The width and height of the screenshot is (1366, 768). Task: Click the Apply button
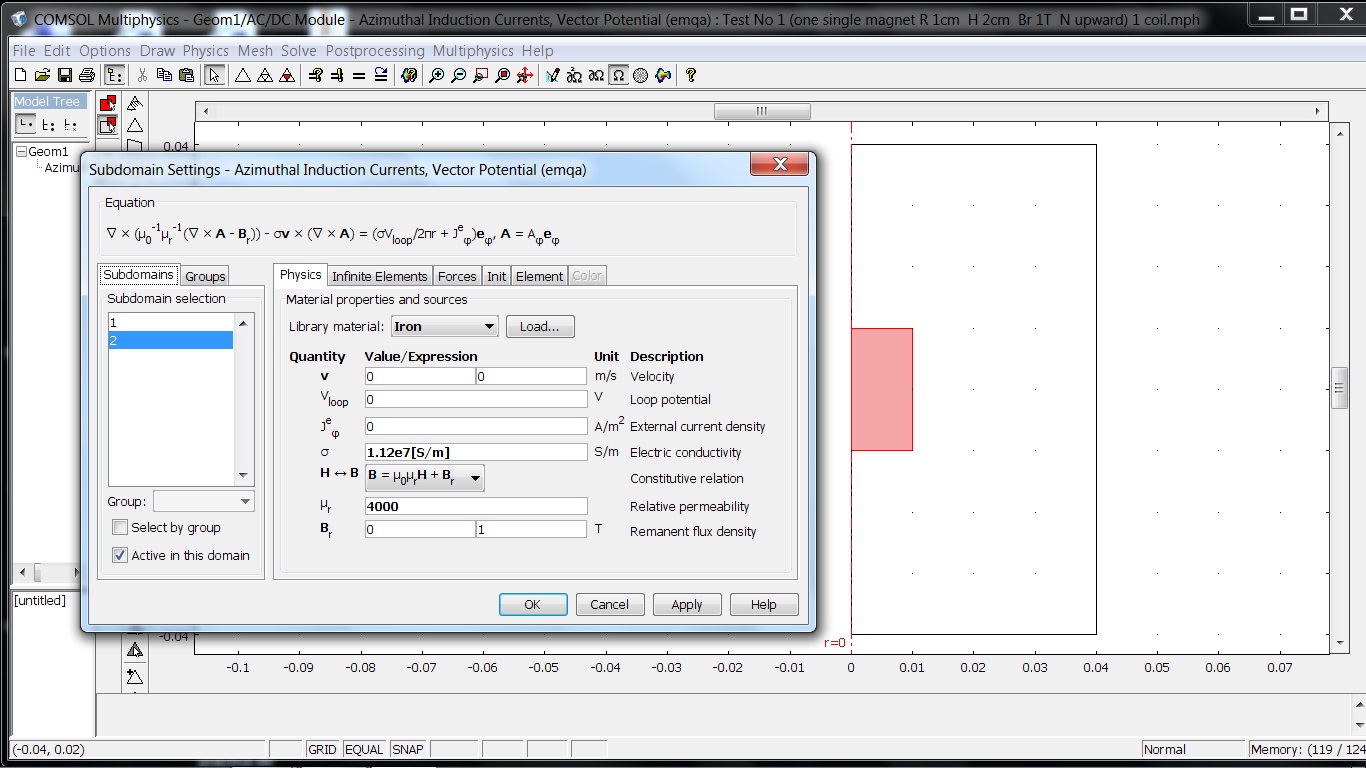pos(686,605)
